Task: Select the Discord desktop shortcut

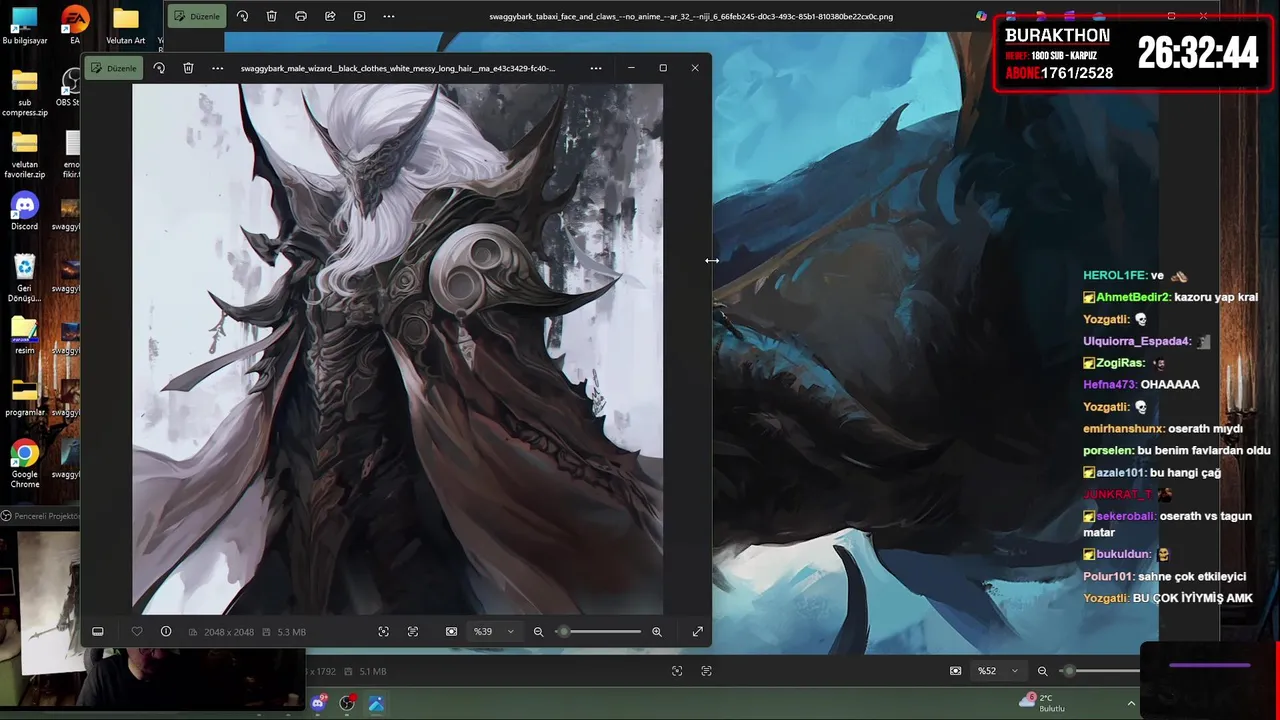Action: tap(25, 212)
